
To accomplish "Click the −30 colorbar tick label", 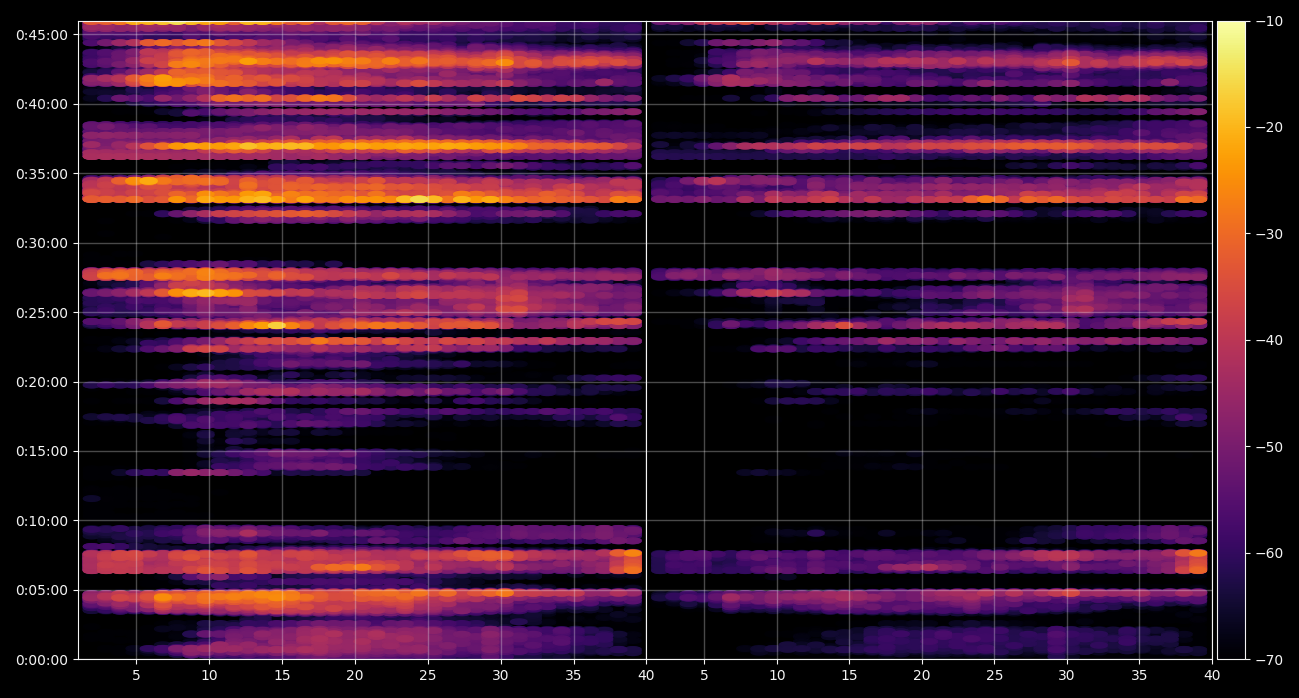I will tap(1270, 234).
